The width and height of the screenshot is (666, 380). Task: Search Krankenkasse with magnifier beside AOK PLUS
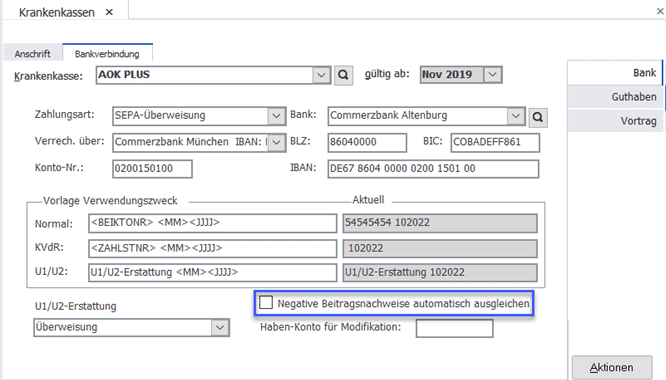pos(343,75)
